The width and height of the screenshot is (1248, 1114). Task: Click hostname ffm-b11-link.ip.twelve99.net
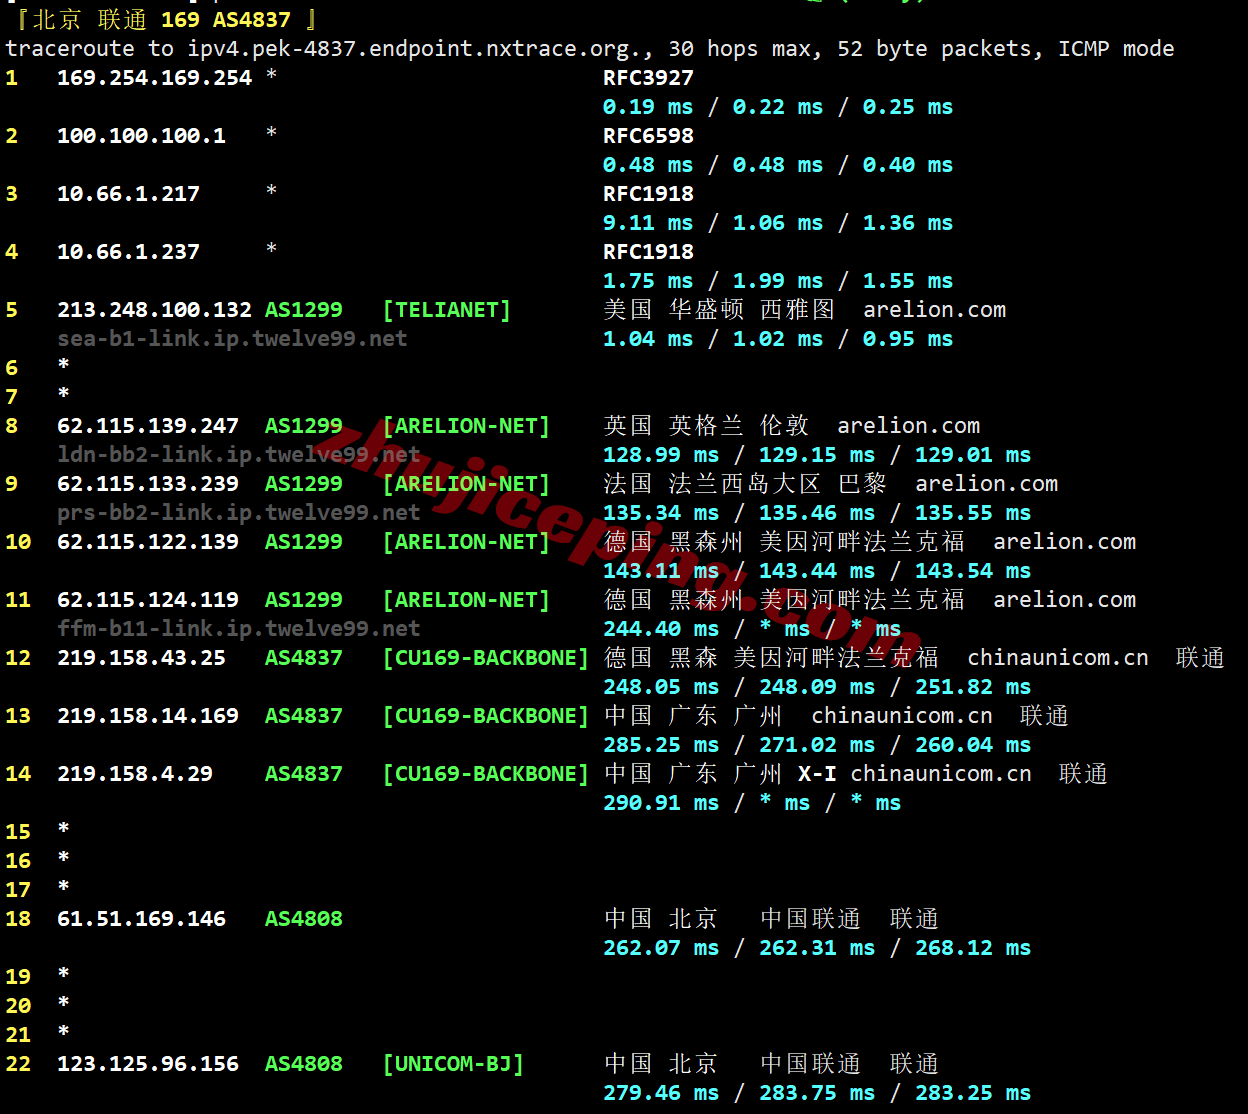[239, 629]
